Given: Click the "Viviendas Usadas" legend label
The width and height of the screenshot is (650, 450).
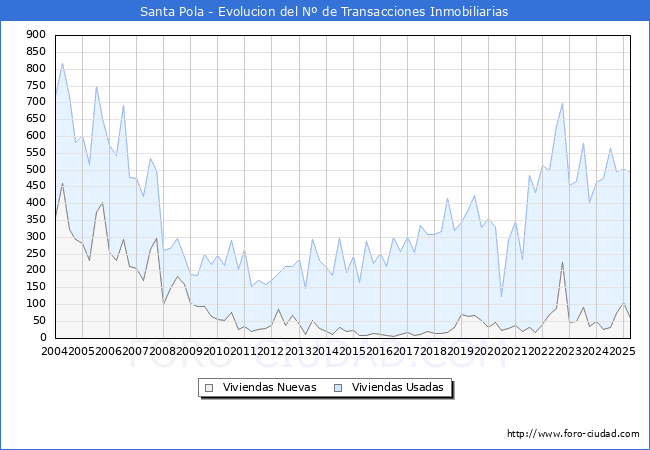Looking at the screenshot, I should [x=398, y=387].
